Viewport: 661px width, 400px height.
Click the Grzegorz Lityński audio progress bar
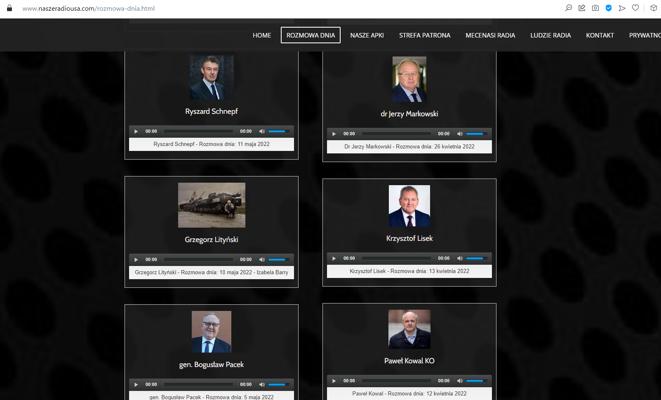[198, 260]
